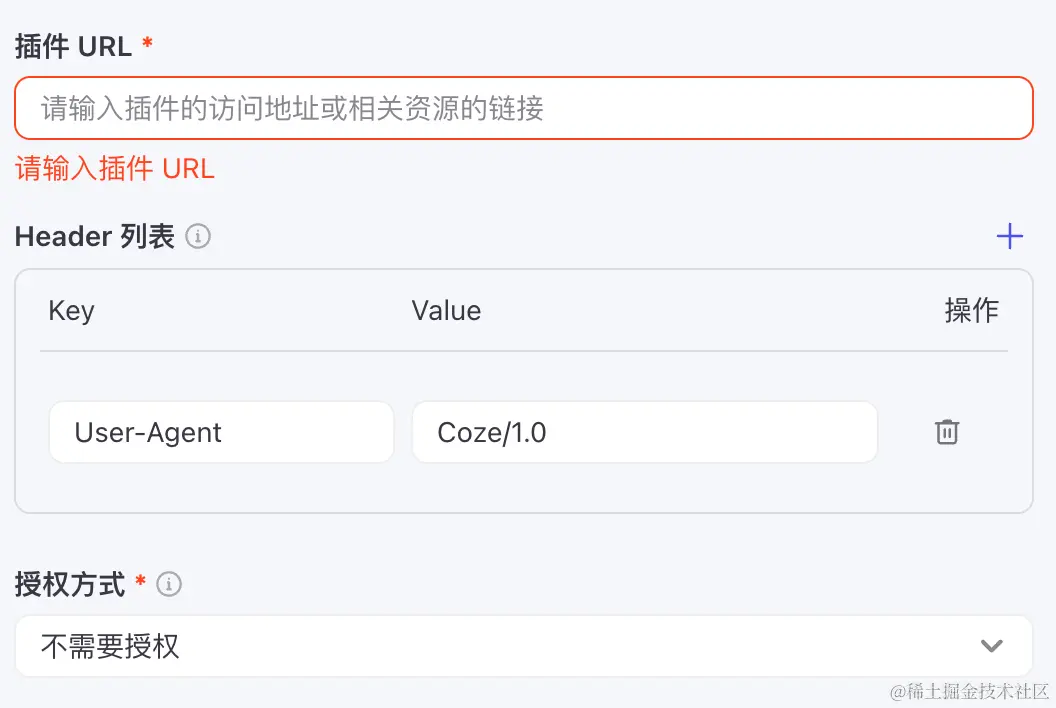Click red asterisk next to 授权方式
Screen dimensions: 1056x708
[141, 582]
